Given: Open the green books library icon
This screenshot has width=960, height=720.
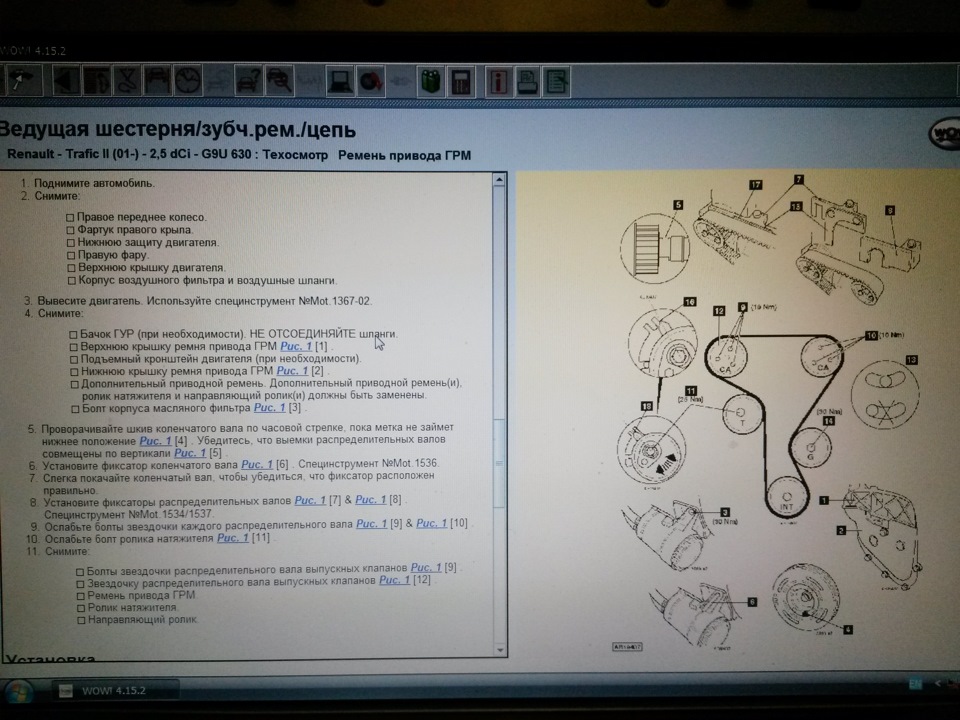Looking at the screenshot, I should pos(431,80).
